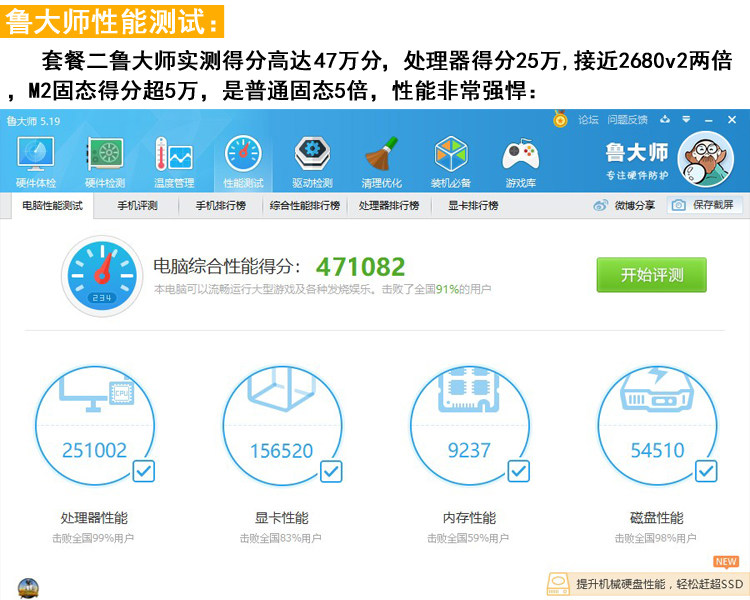Open the title bar dropdown menu arrow

coord(686,119)
